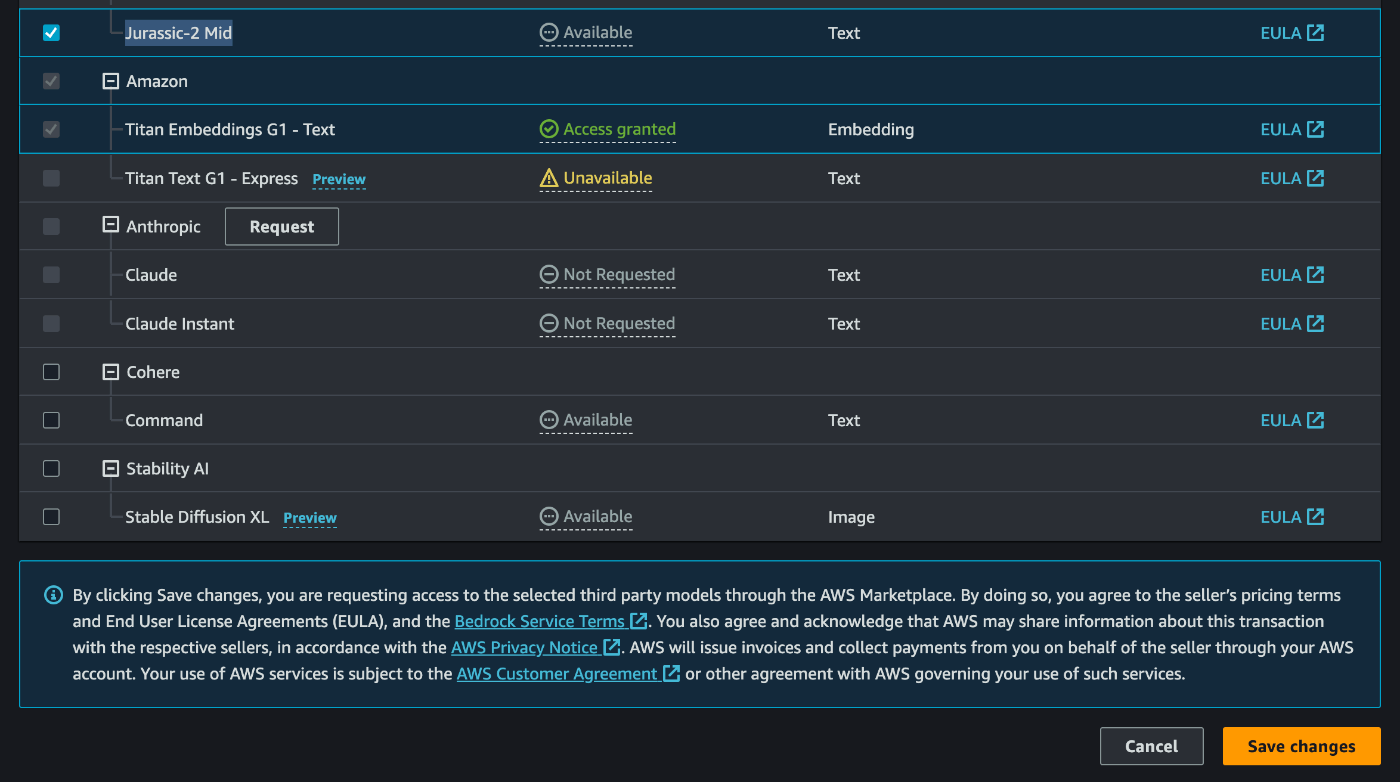Click the Not Requested minus icon for Claude
1400x782 pixels.
coord(549,275)
